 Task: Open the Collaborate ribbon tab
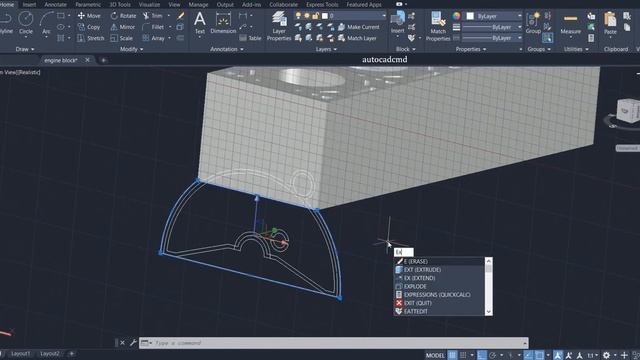point(283,4)
